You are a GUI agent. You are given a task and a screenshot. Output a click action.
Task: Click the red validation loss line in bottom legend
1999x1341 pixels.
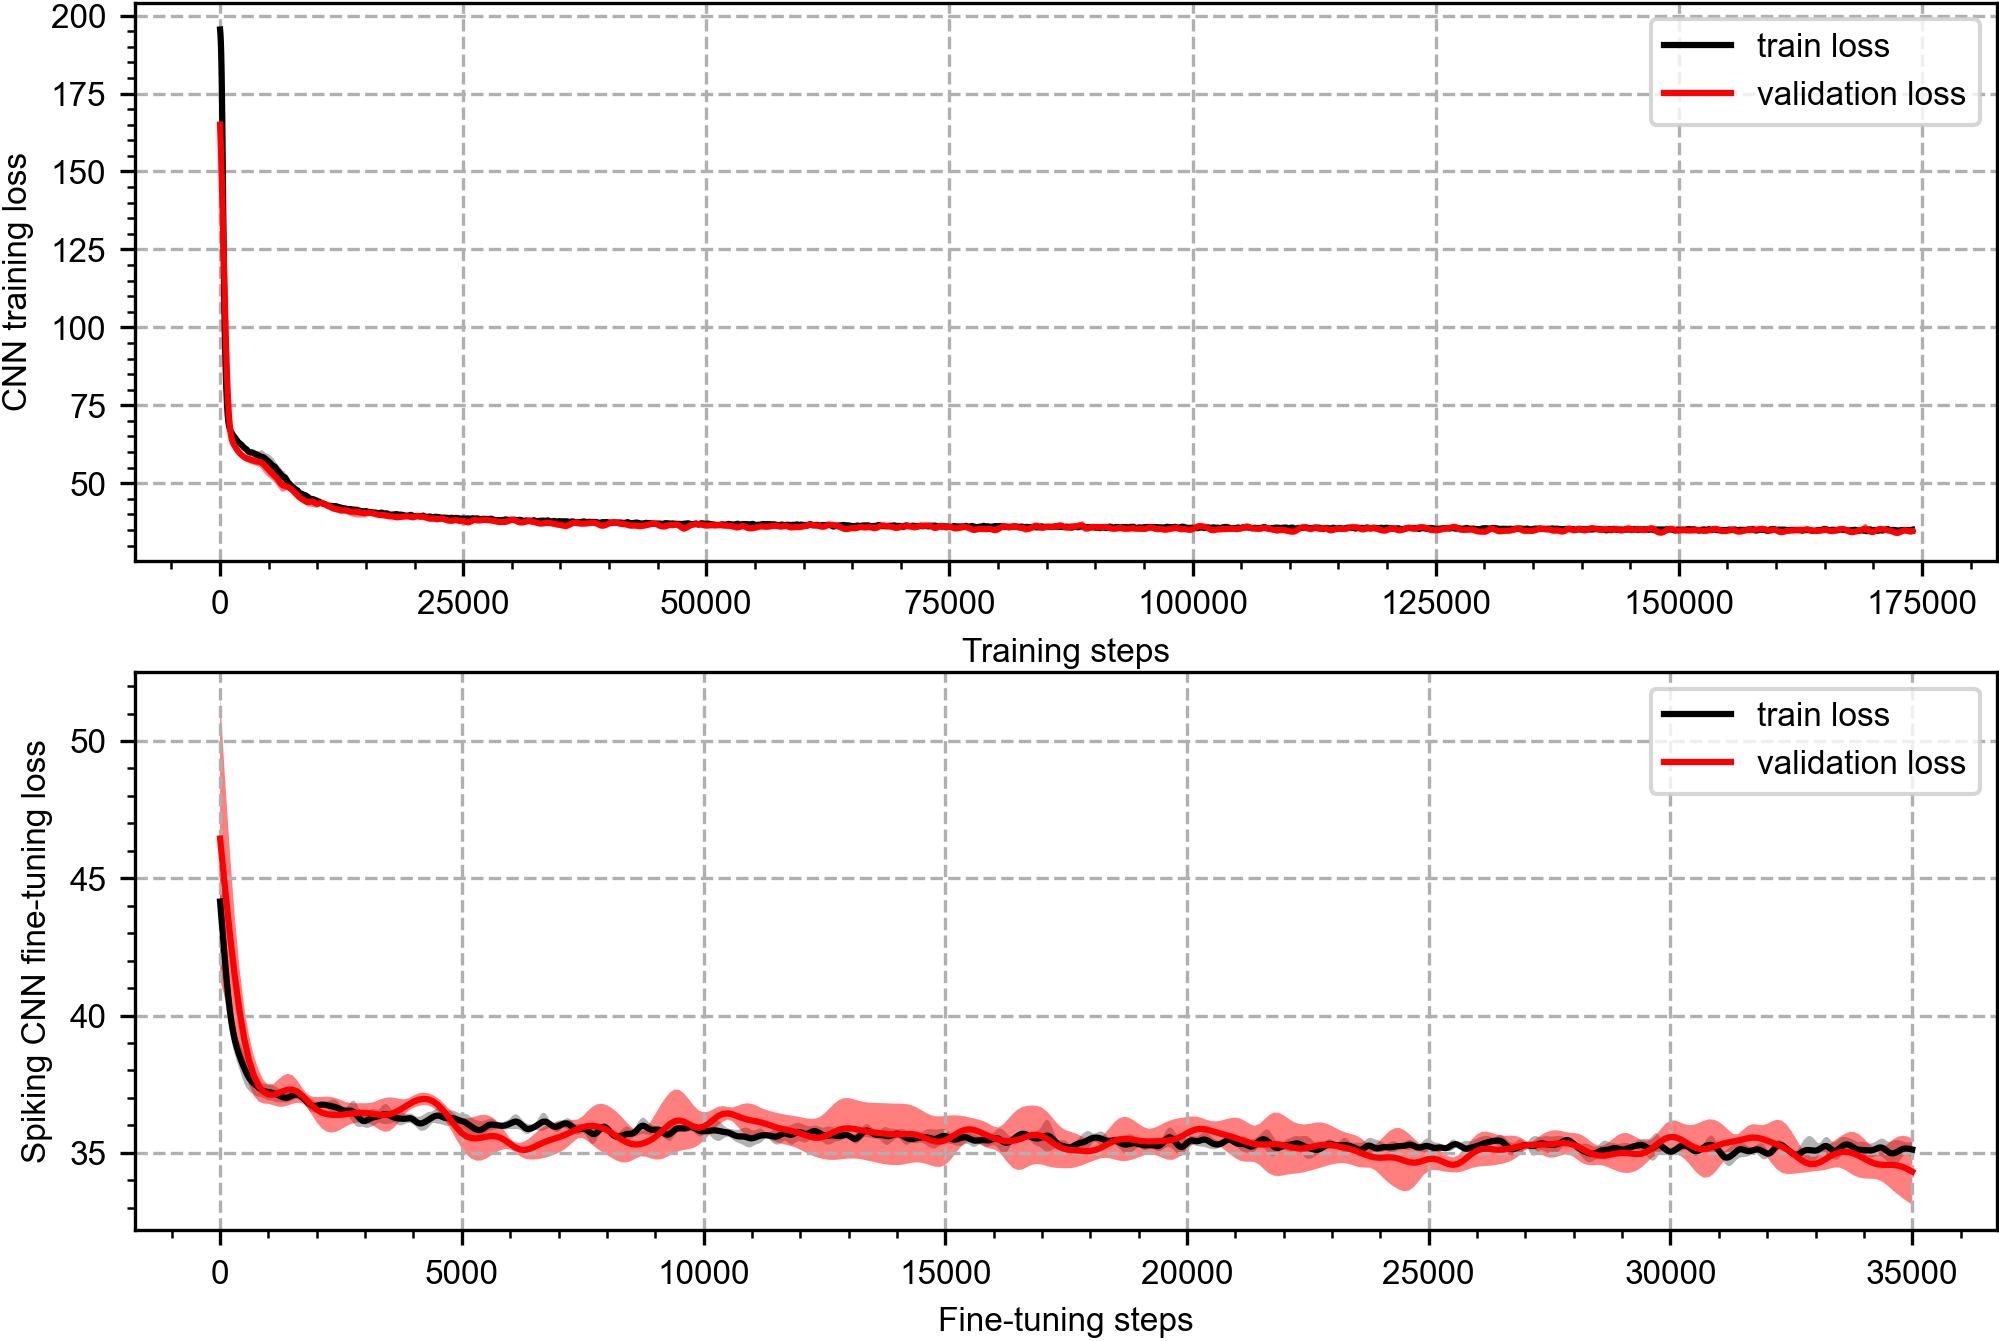pos(1696,762)
